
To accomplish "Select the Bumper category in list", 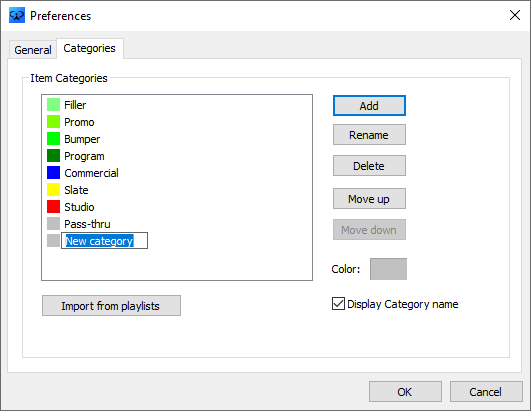I will (82, 139).
